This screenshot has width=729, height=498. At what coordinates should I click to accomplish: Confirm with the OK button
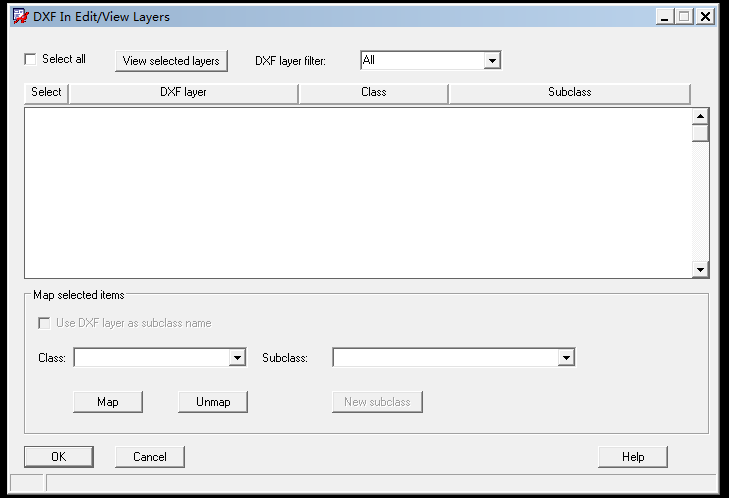pos(59,457)
